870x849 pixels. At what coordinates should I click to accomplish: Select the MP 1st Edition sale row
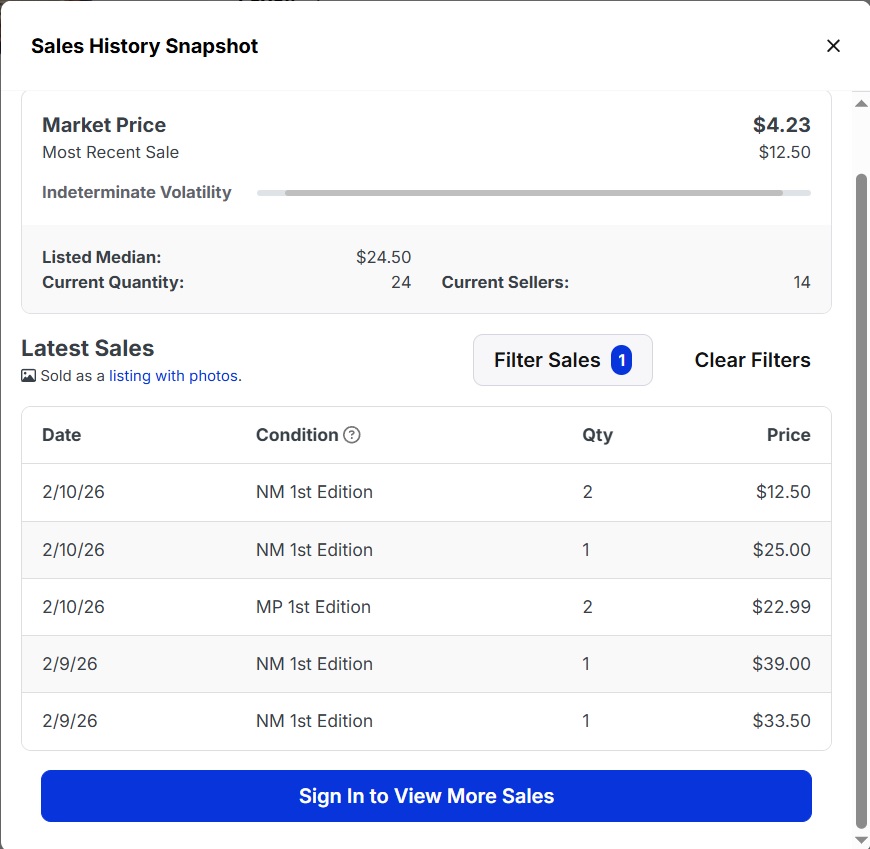pyautogui.click(x=426, y=607)
